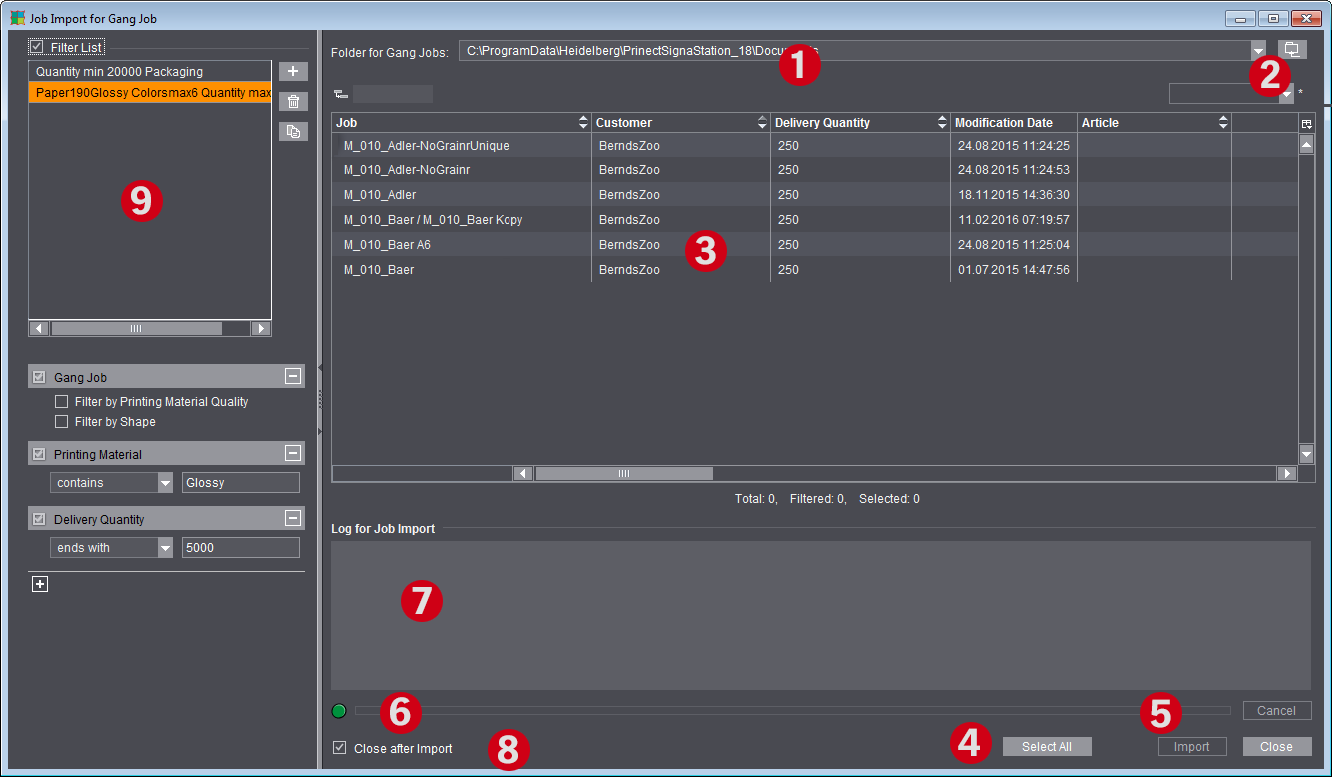Click the Select All button
Screen dimensions: 1332x777
(x=1047, y=747)
